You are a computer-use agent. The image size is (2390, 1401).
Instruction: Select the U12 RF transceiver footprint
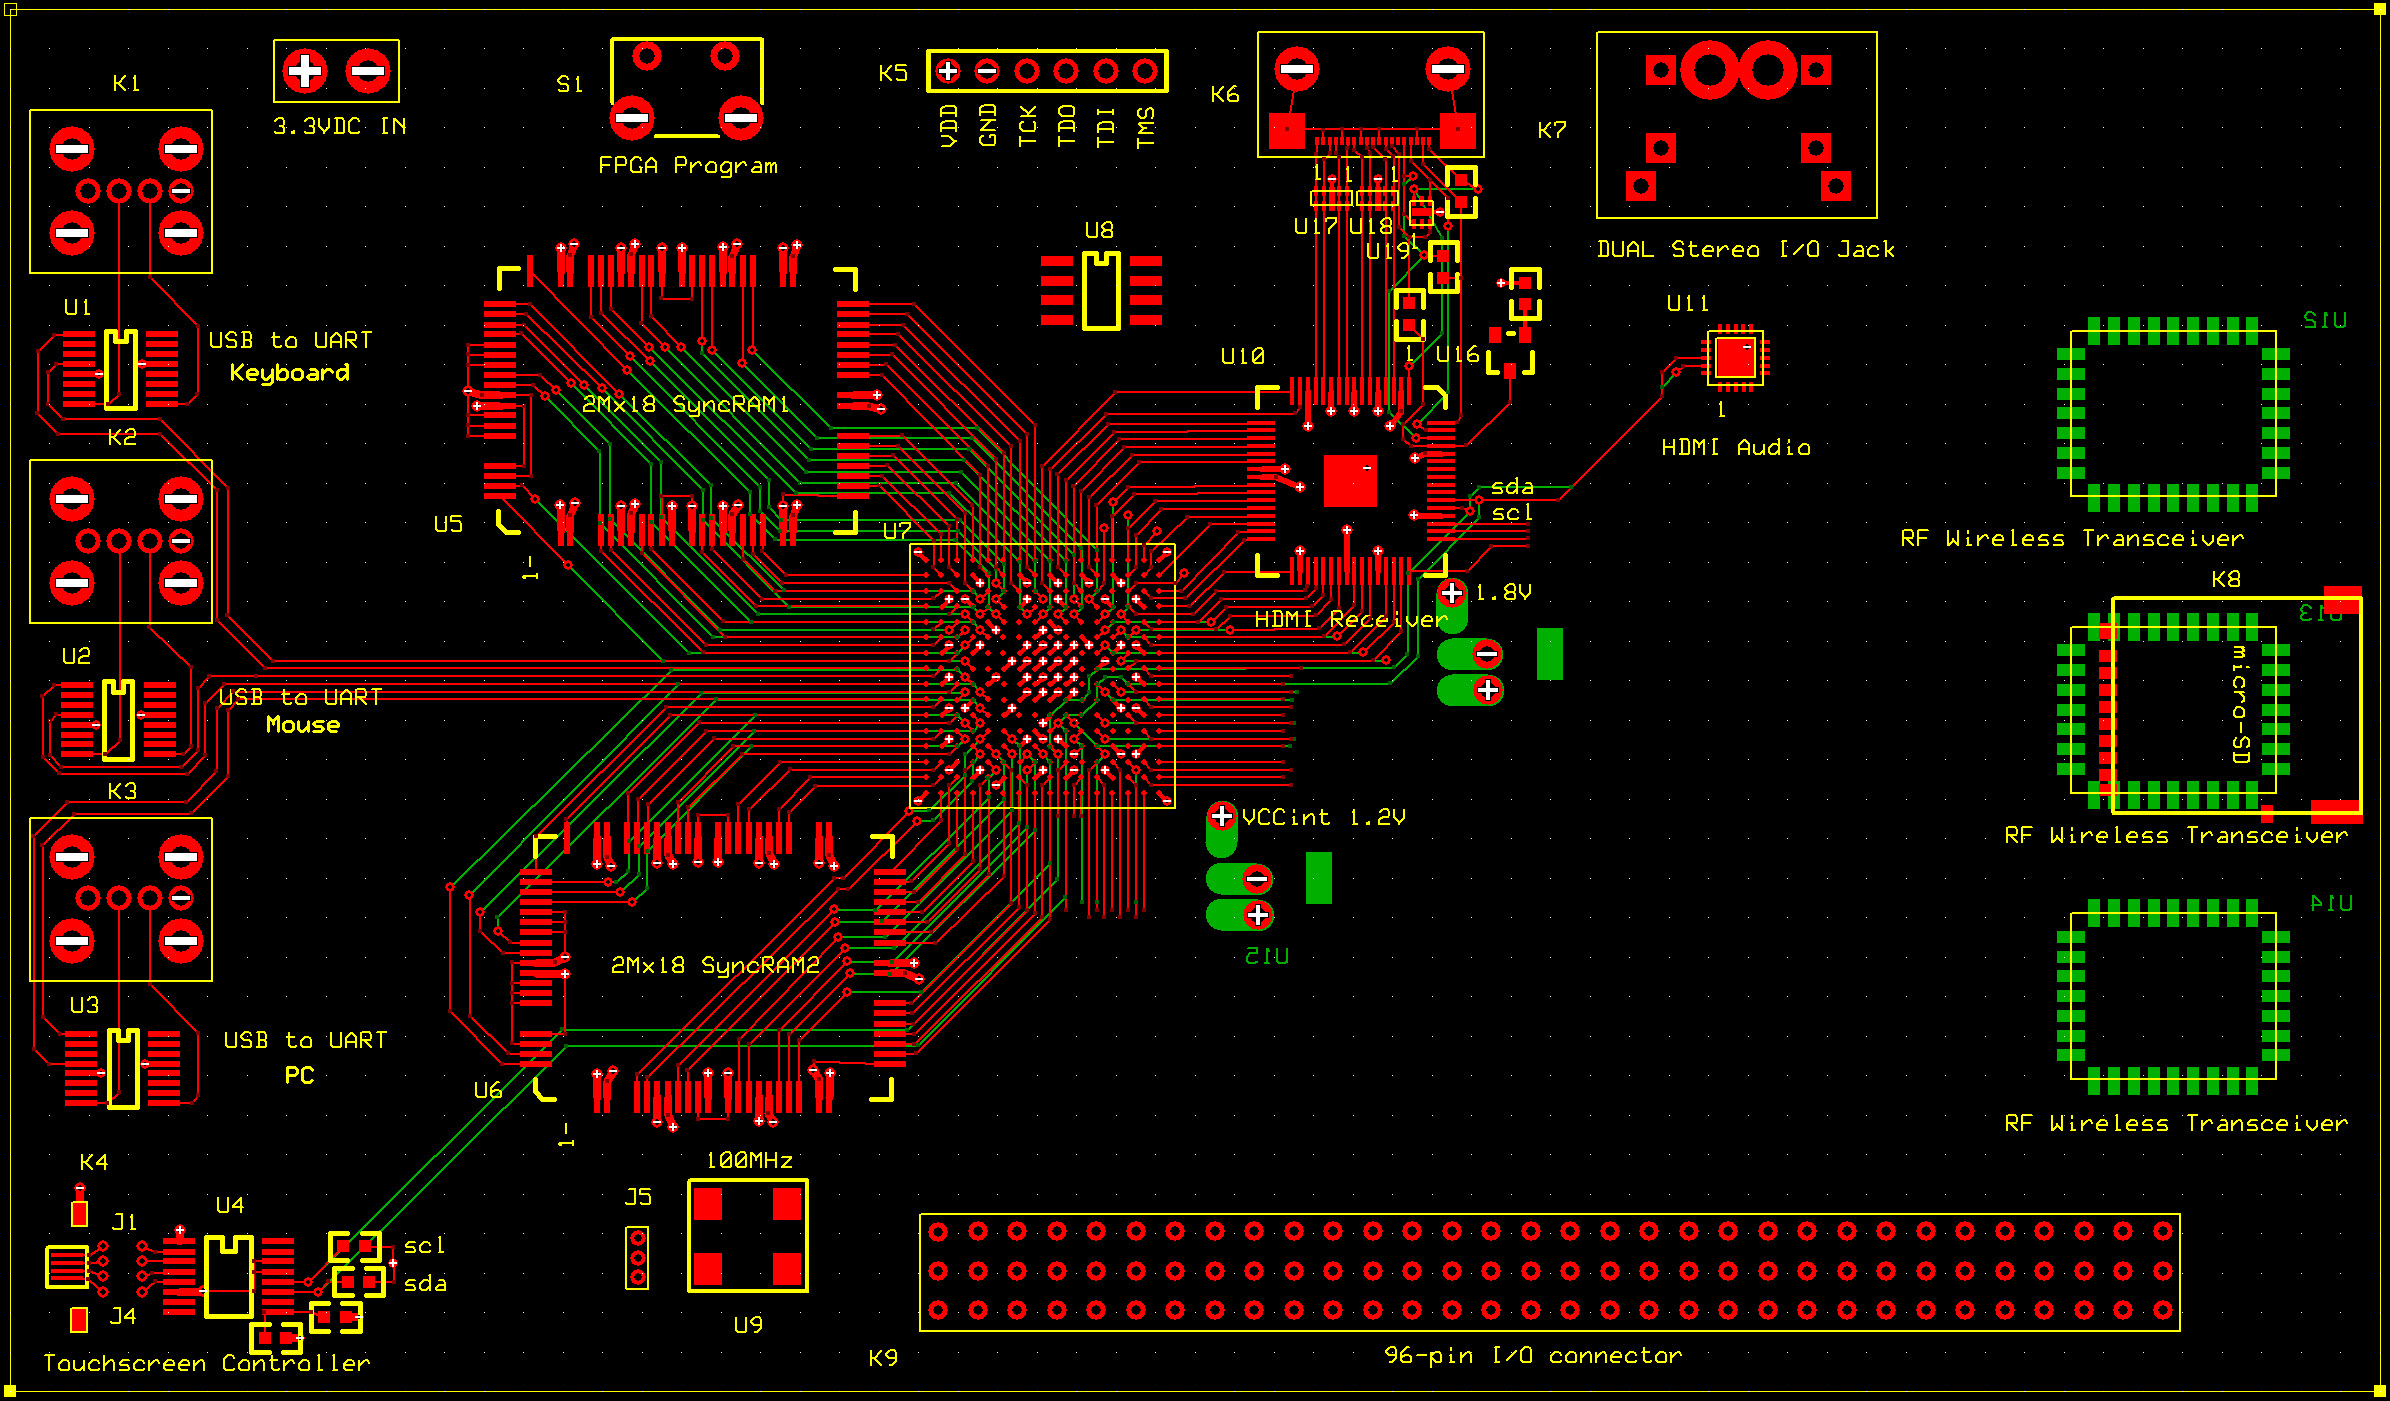[x=2173, y=413]
